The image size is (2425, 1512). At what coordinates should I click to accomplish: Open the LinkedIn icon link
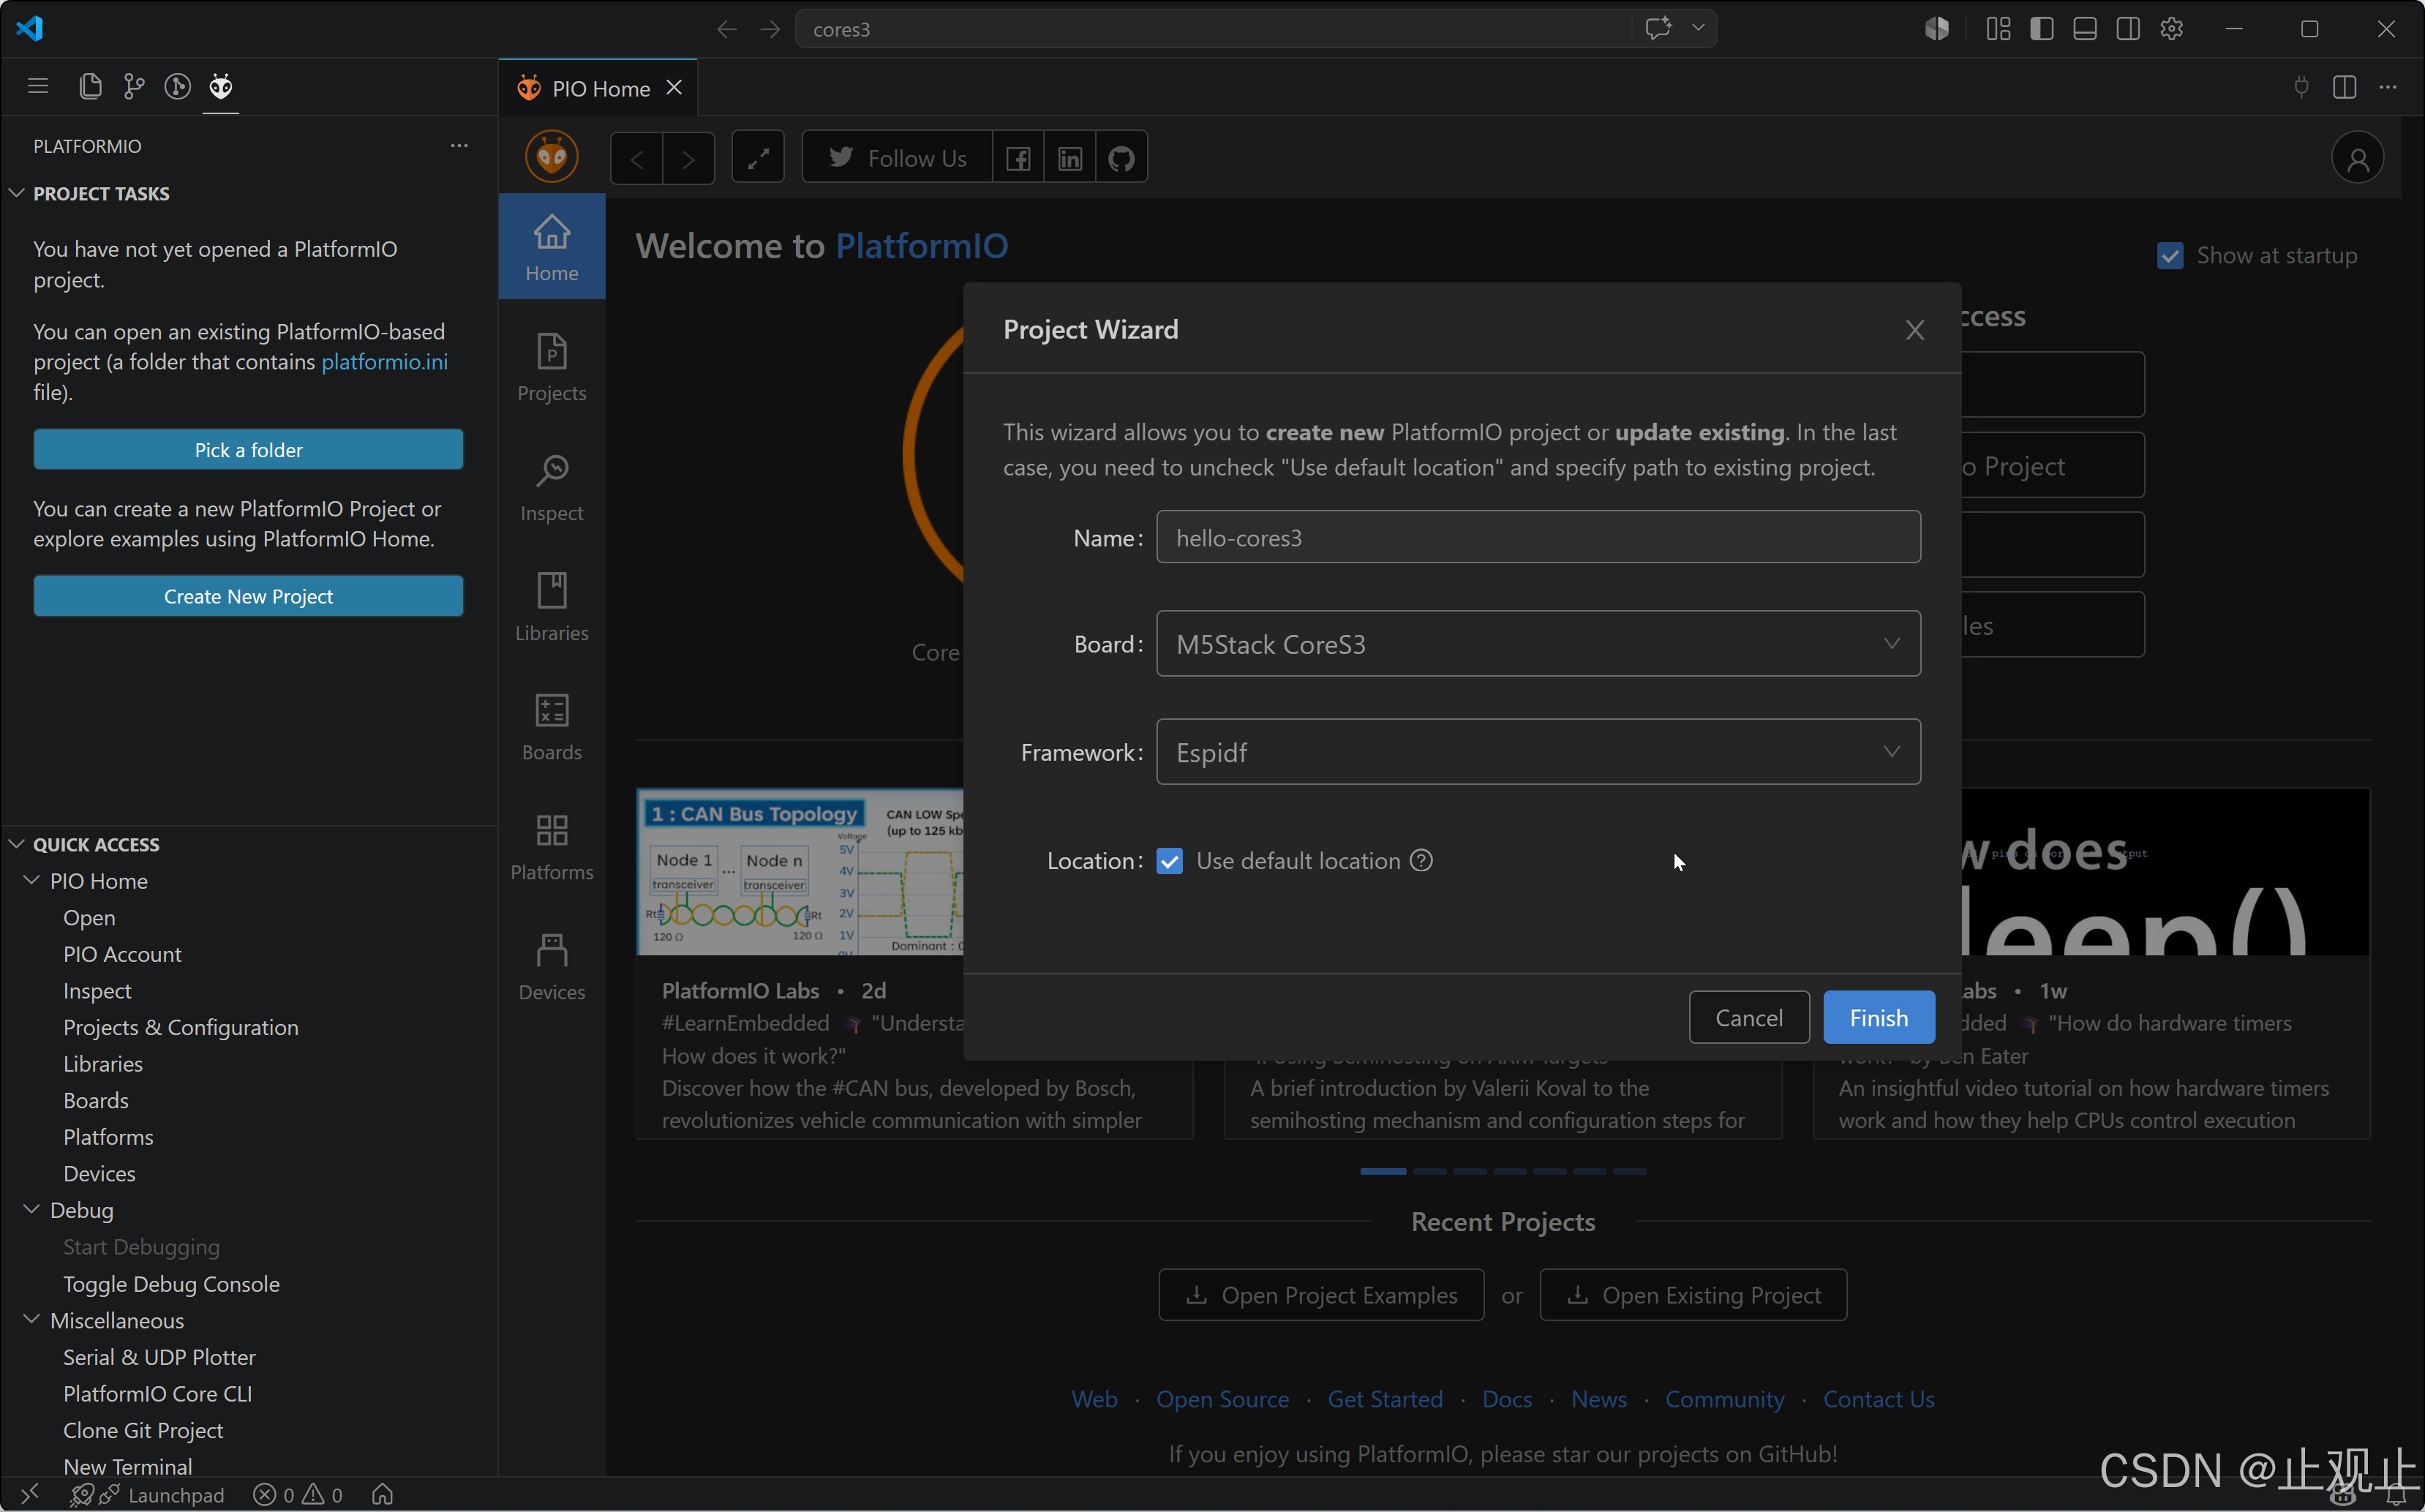(1070, 158)
